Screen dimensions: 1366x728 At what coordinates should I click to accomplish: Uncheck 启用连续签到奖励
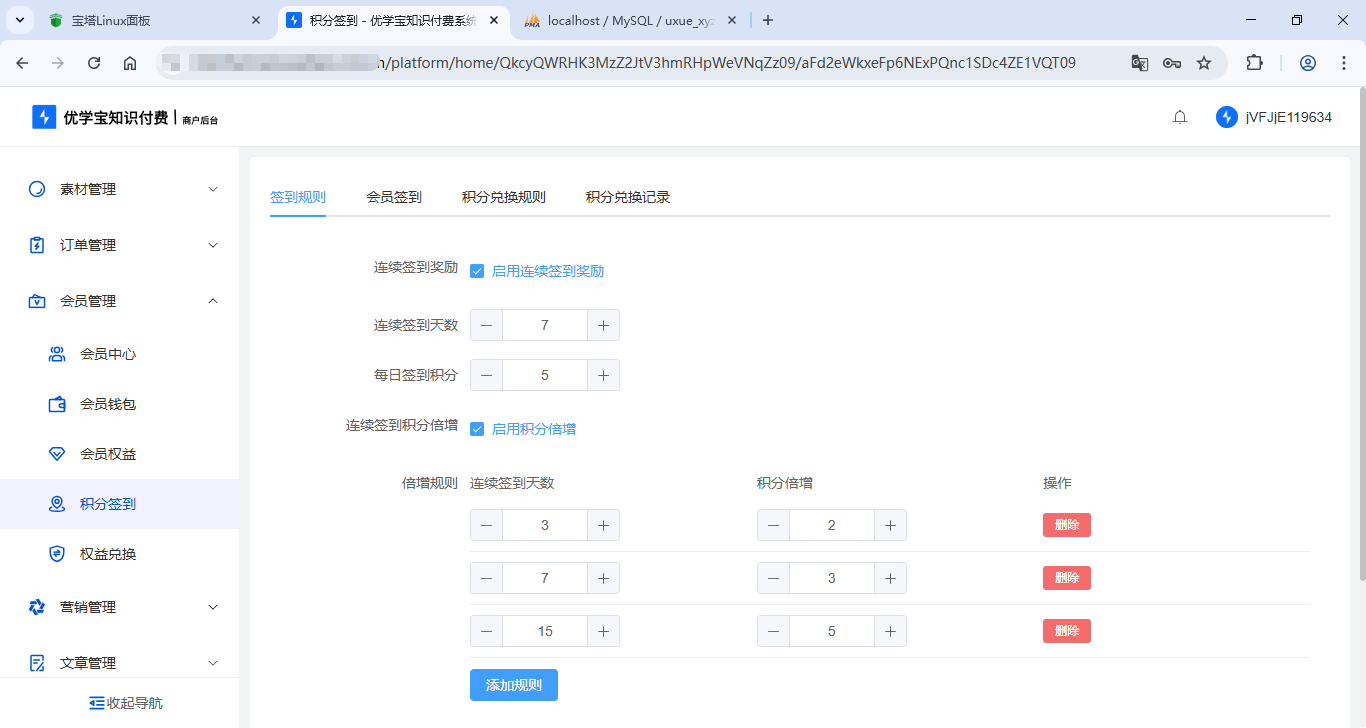pos(477,270)
